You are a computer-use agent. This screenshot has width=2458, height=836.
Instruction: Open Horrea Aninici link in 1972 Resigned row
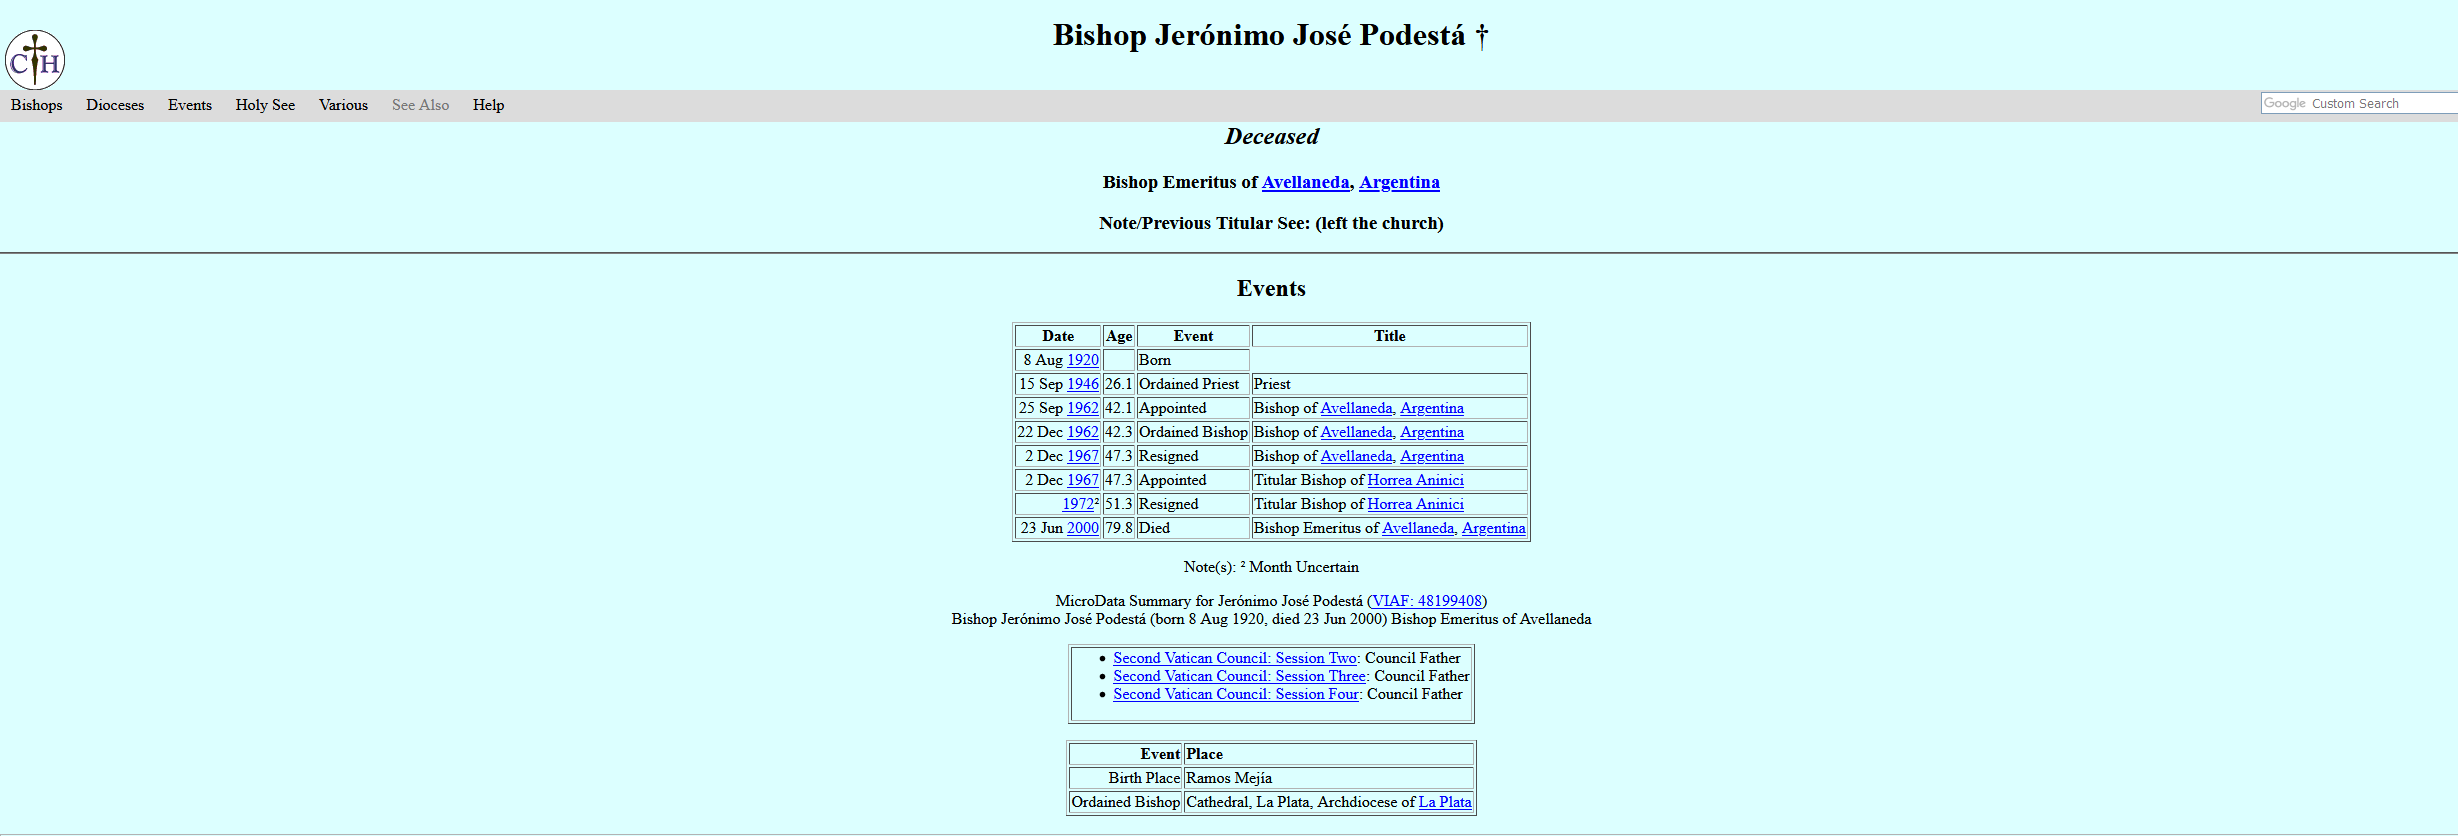pyautogui.click(x=1415, y=504)
